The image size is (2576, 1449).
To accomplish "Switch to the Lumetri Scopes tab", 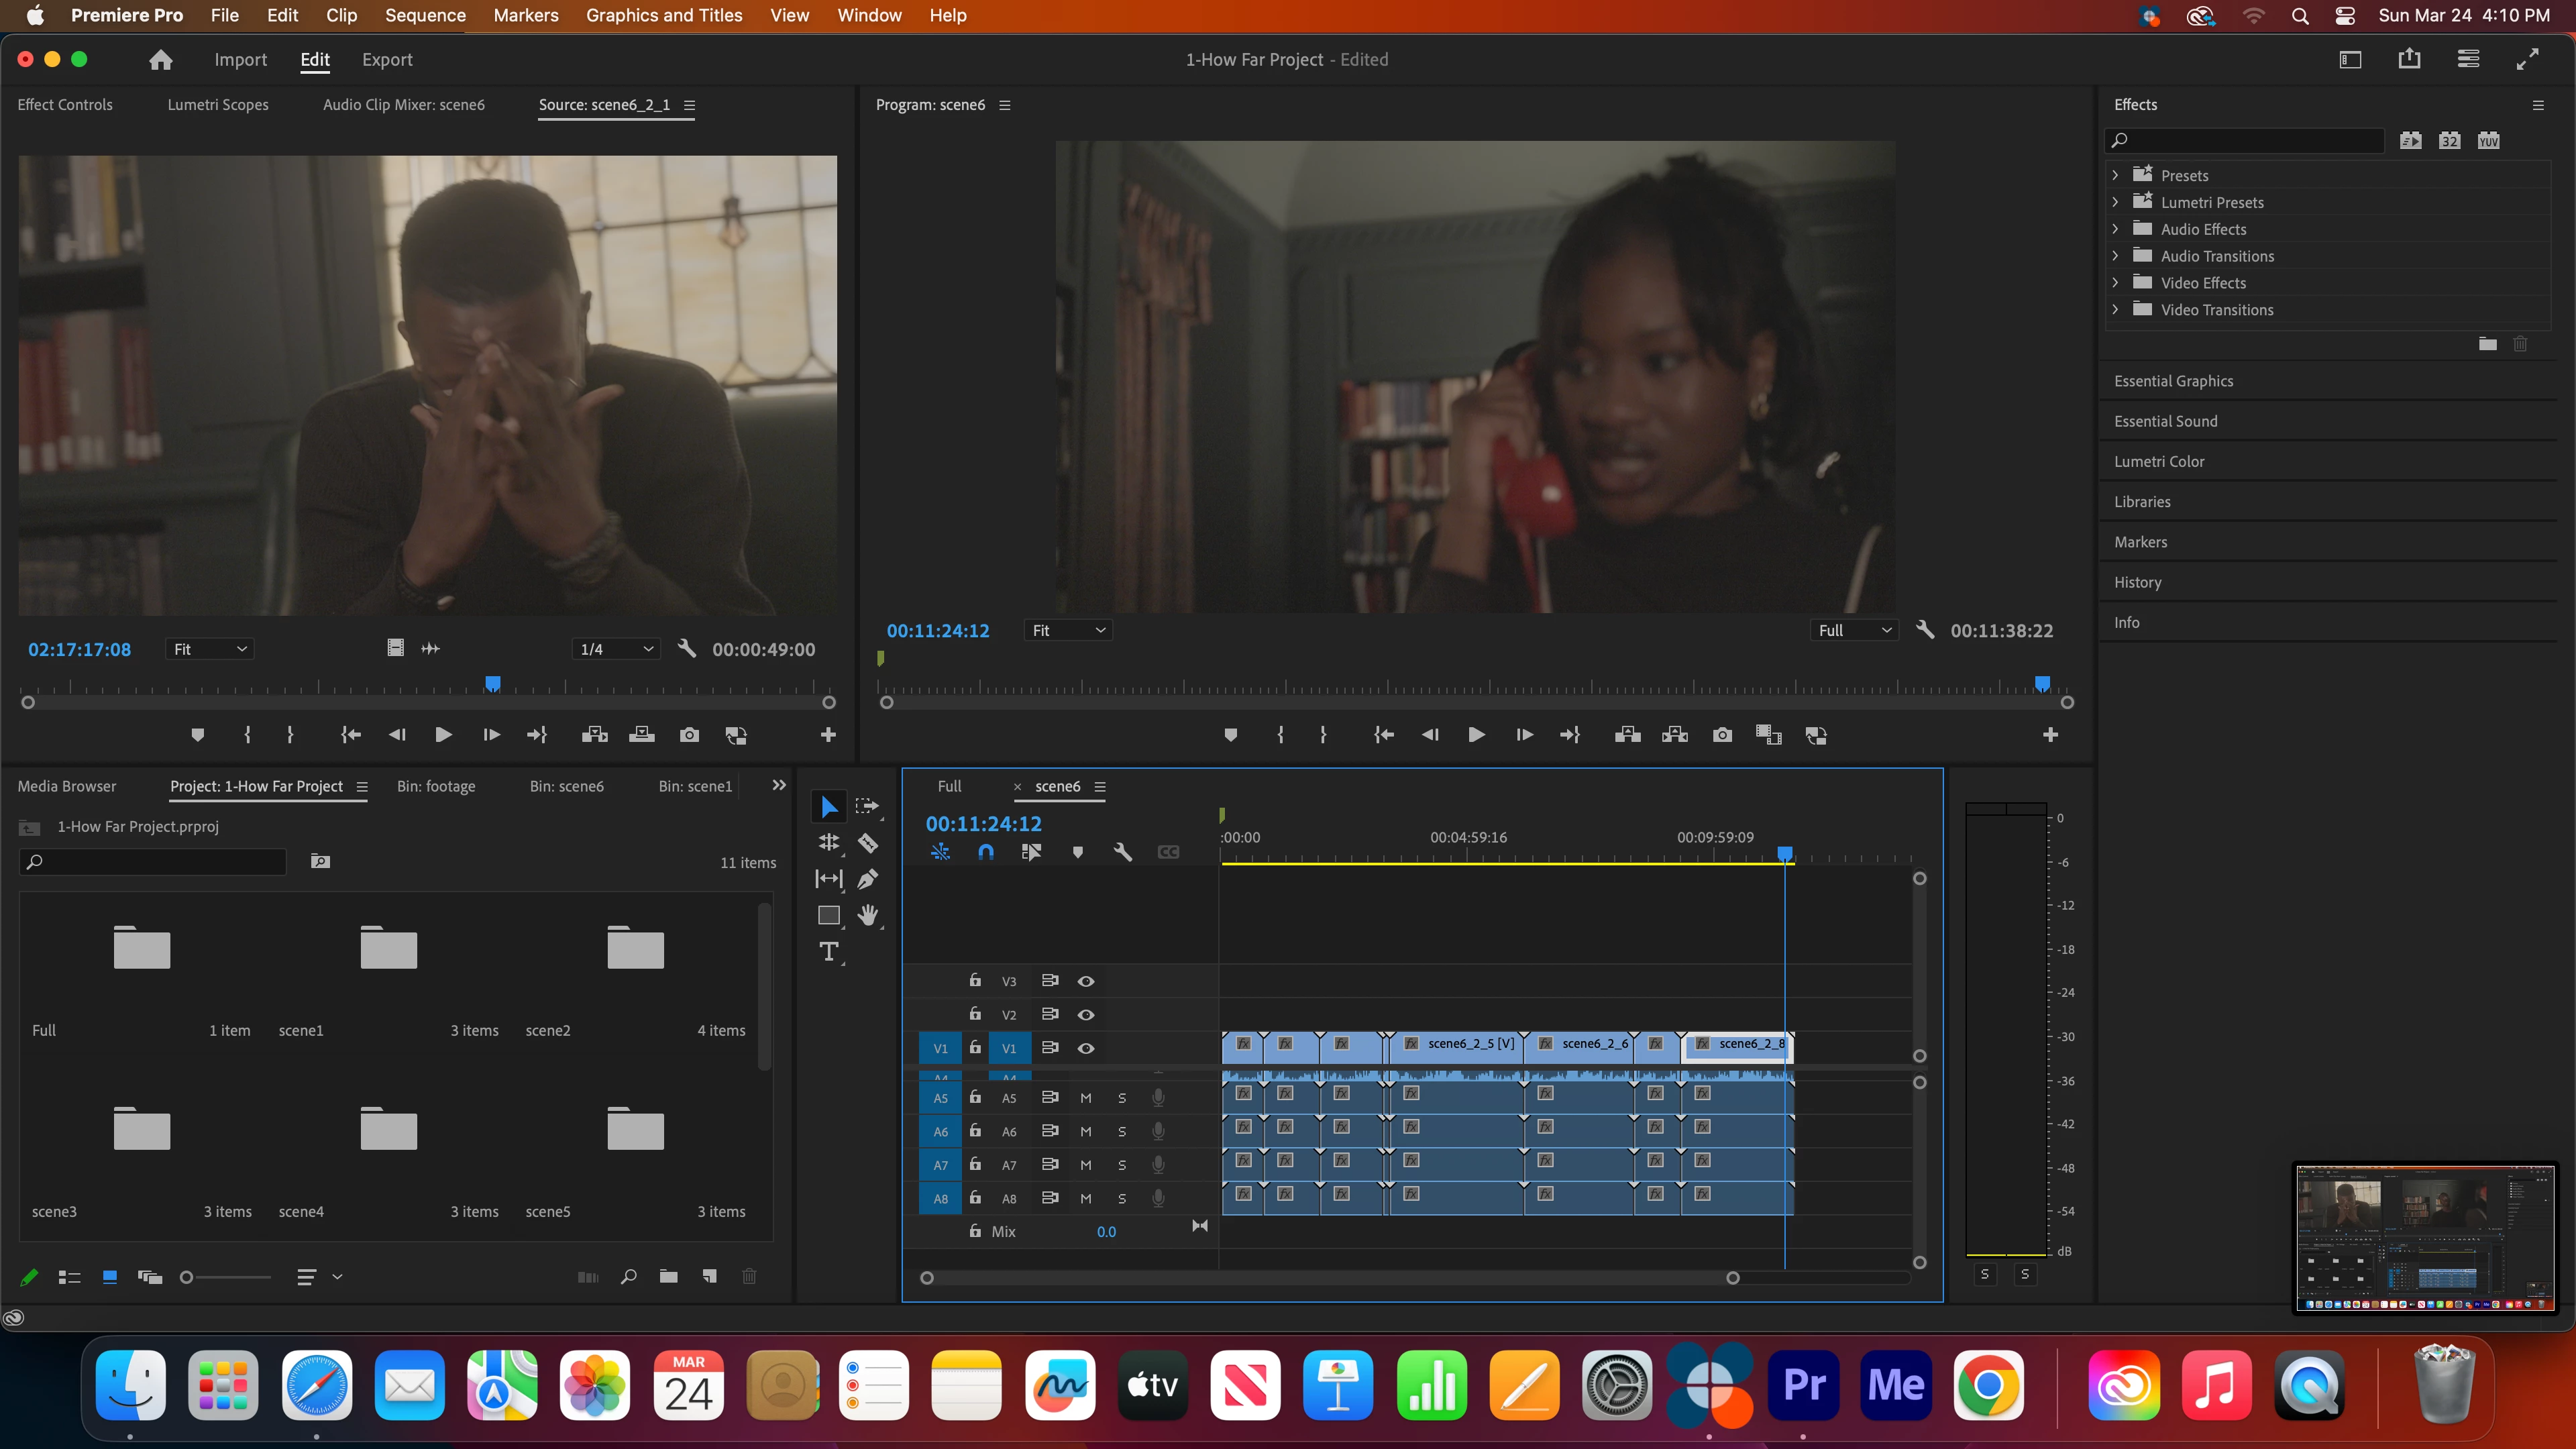I will 218,105.
